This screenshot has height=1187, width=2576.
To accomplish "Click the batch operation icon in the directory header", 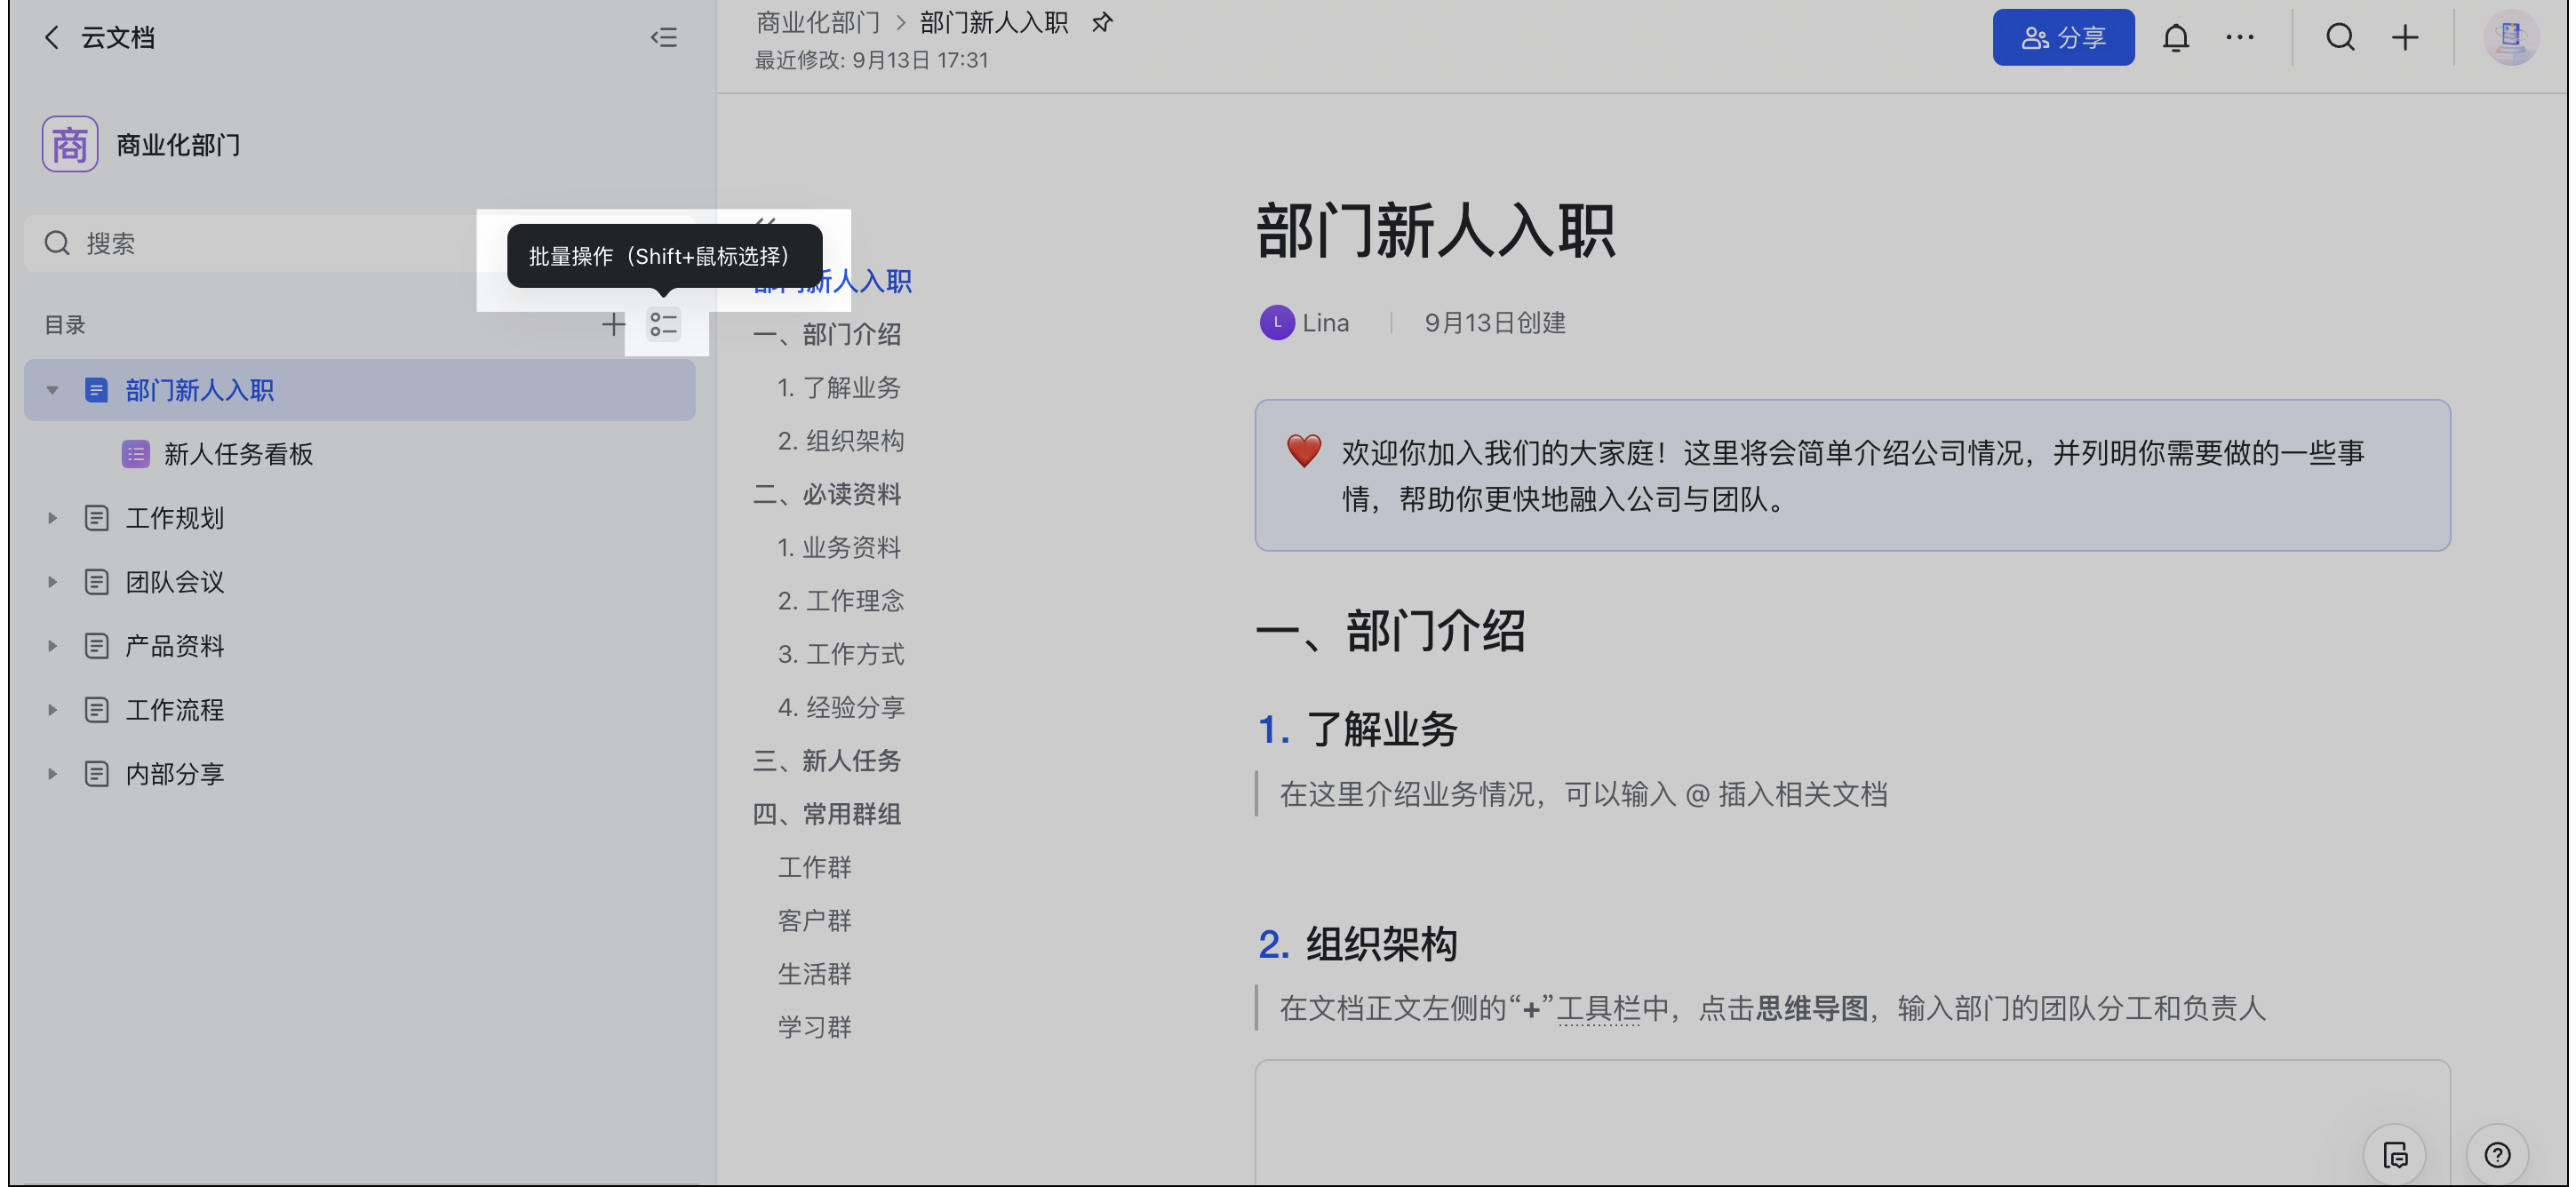I will click(663, 324).
